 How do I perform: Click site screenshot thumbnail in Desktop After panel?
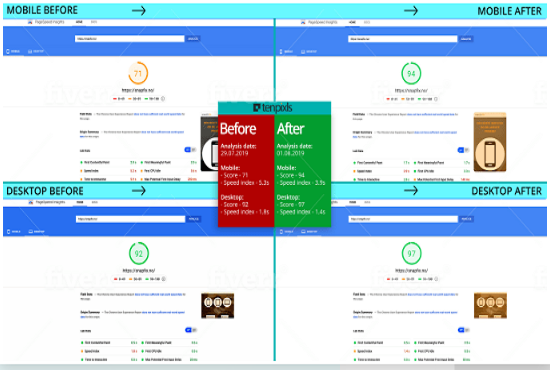[x=490, y=305]
